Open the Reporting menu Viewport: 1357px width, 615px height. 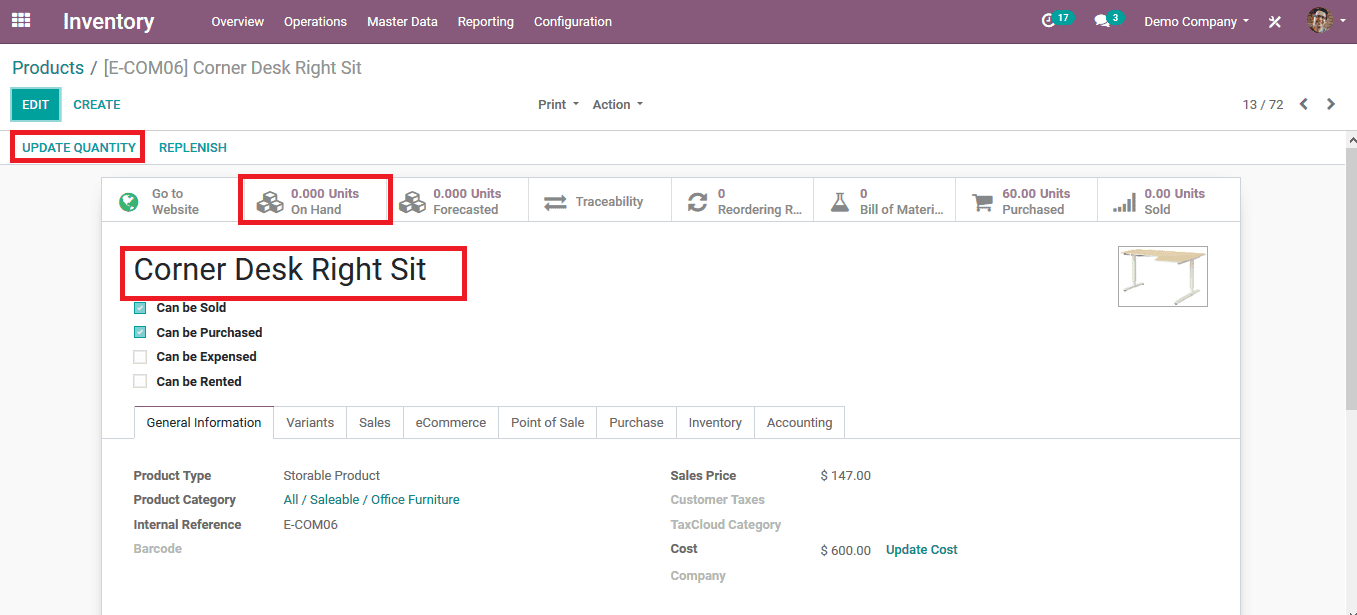pyautogui.click(x=486, y=21)
